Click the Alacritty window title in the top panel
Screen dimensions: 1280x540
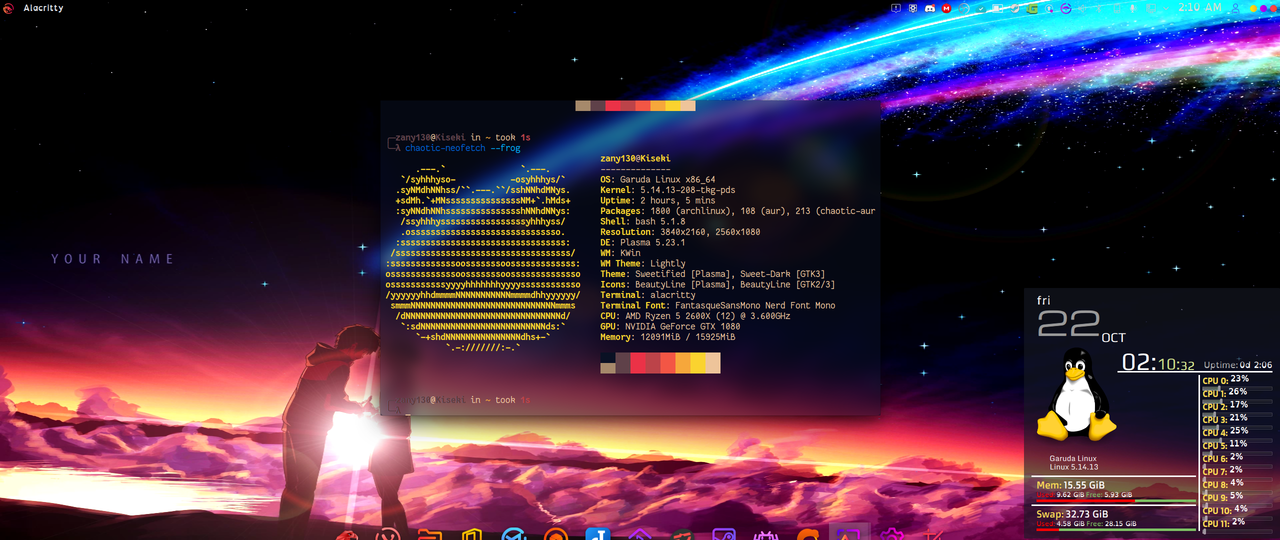(x=44, y=7)
